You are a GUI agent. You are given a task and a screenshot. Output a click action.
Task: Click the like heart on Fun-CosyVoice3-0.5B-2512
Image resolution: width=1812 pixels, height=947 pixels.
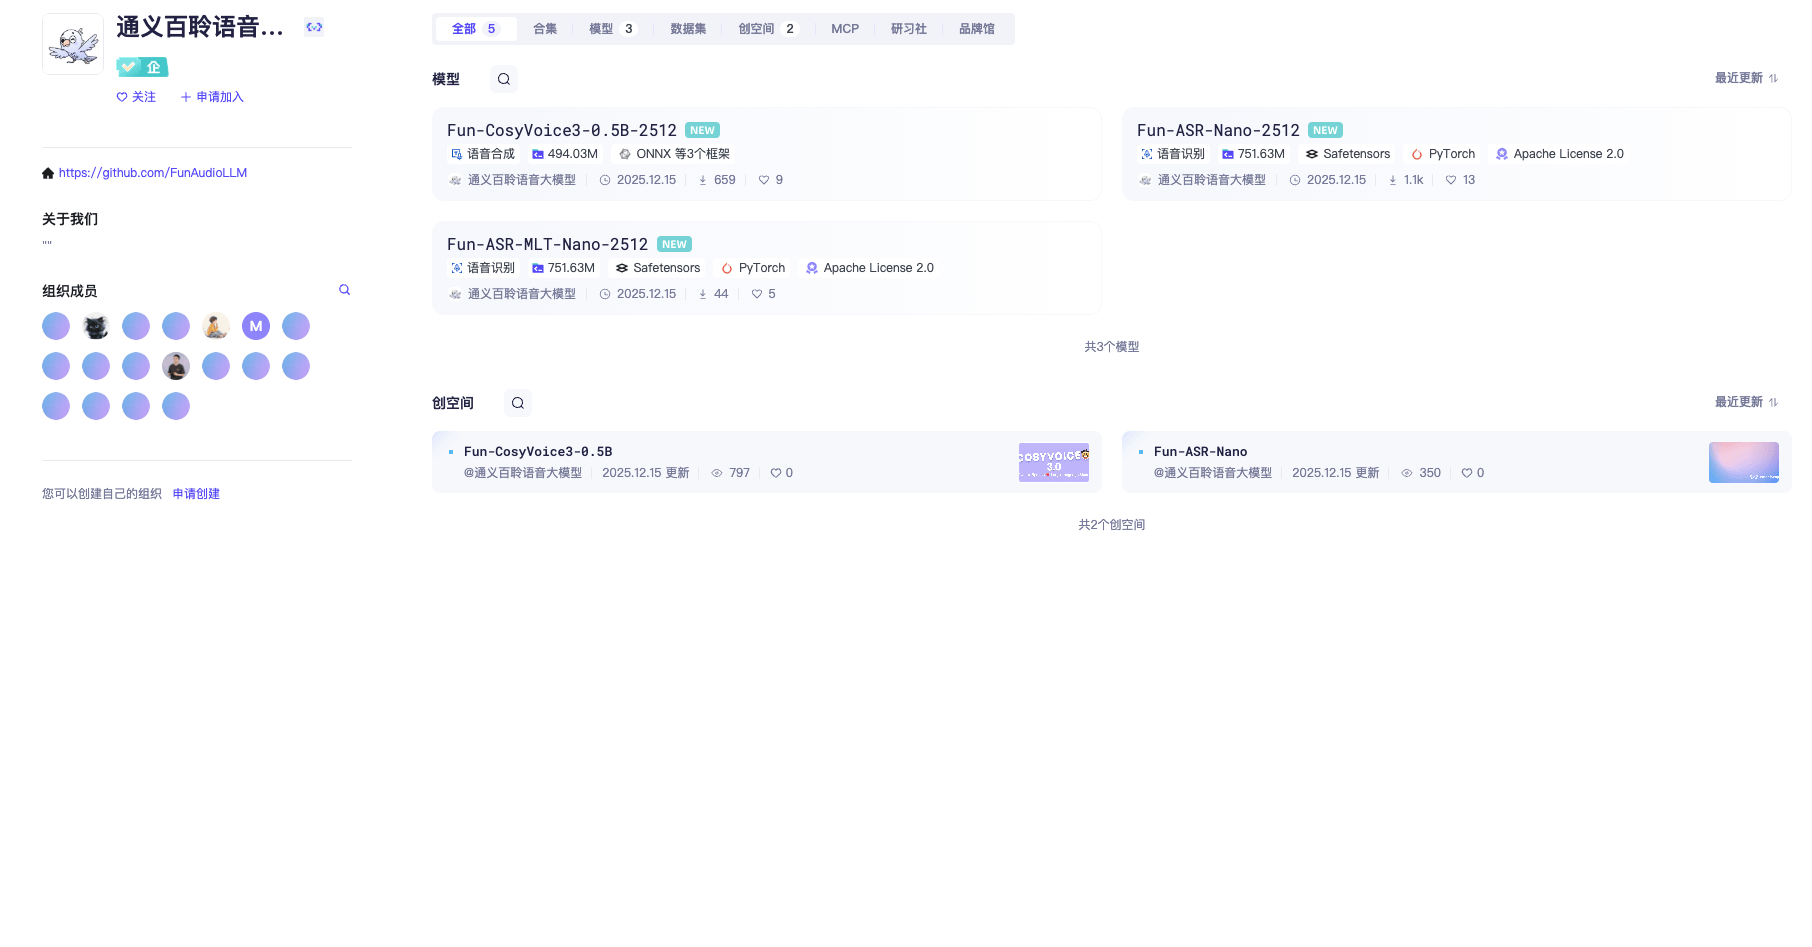(764, 181)
